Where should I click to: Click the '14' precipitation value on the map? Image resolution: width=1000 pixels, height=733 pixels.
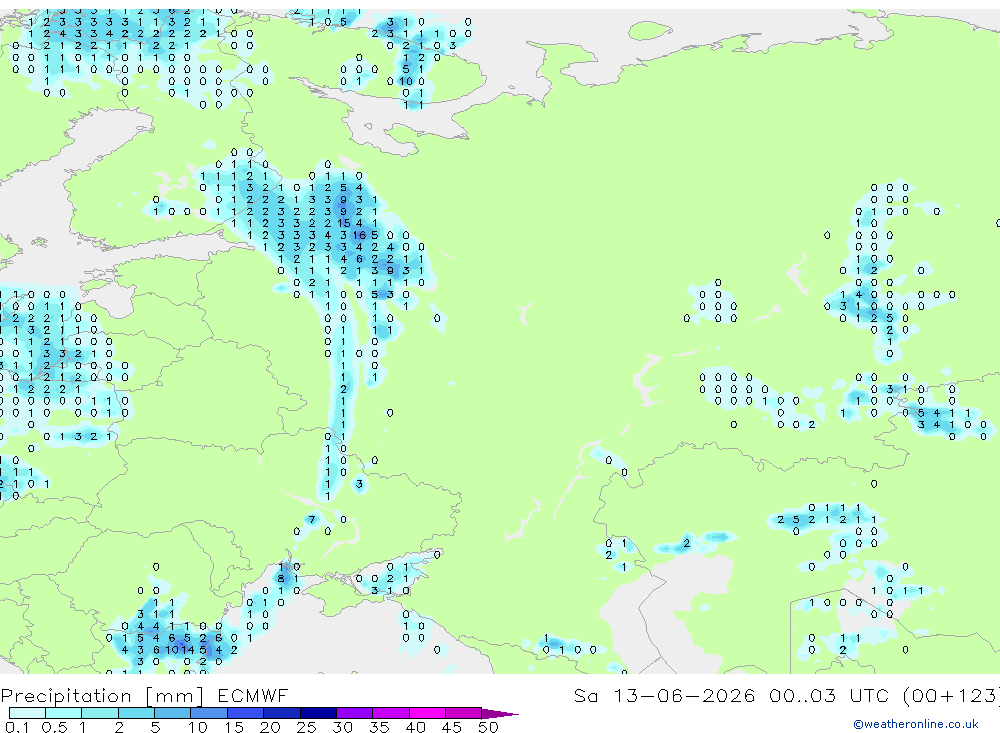tap(188, 649)
